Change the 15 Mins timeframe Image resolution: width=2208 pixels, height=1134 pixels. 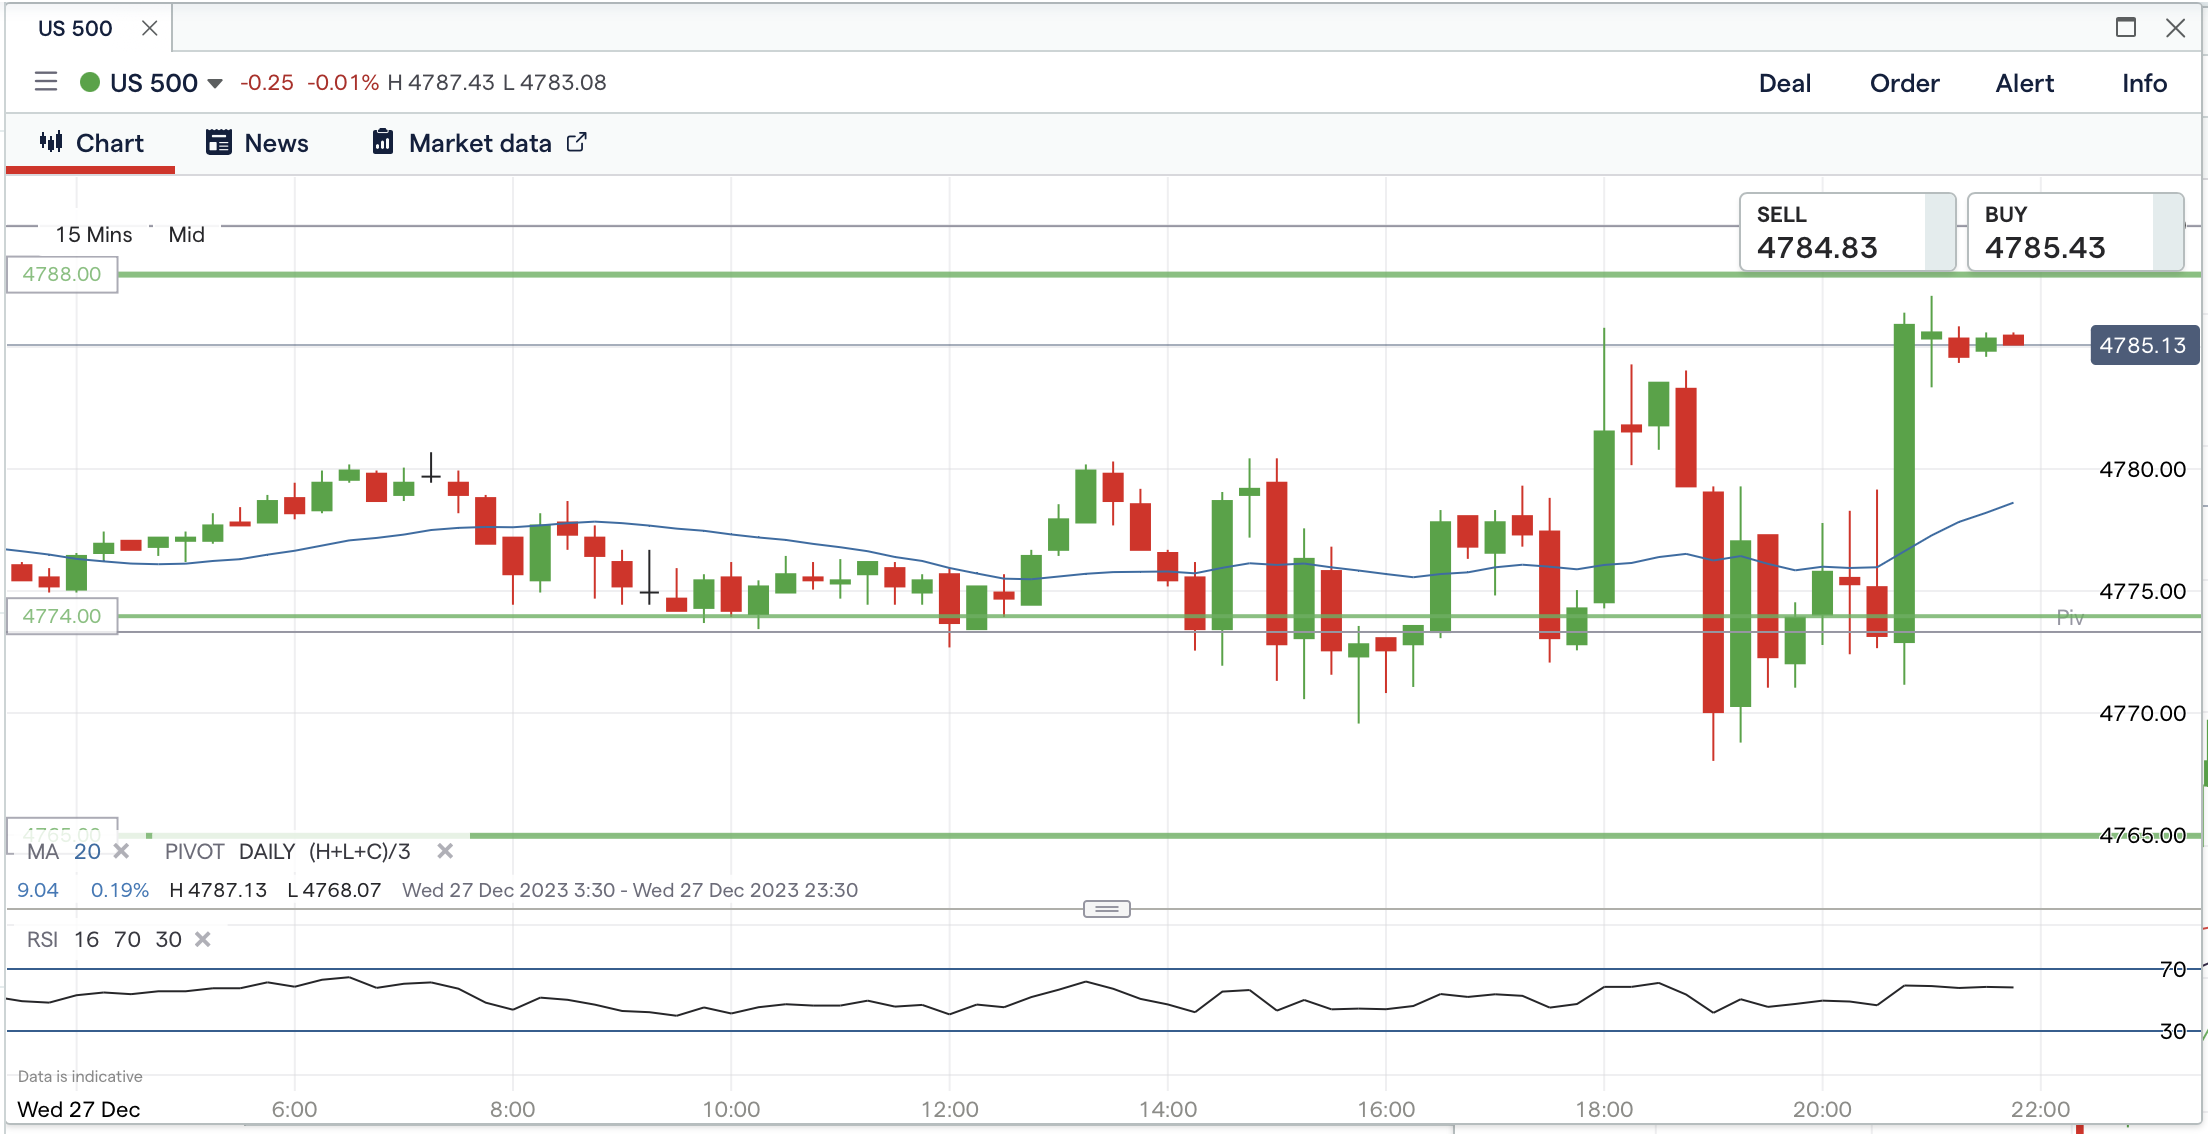pyautogui.click(x=94, y=234)
